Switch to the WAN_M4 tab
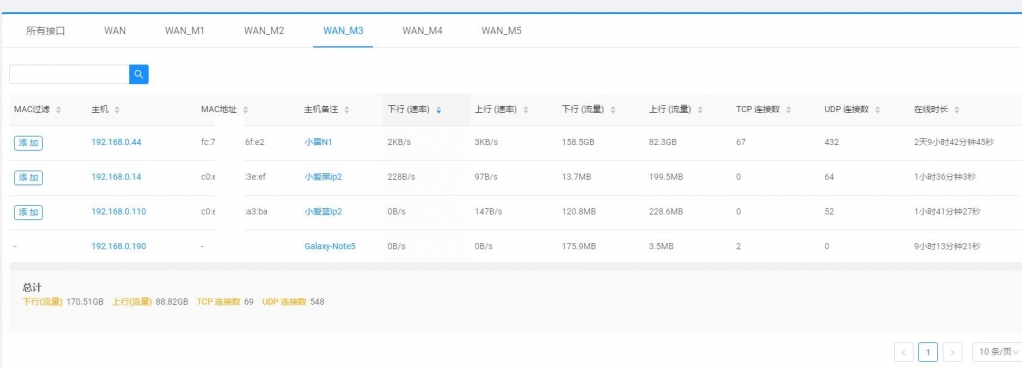Viewport: 1022px width, 368px height. click(x=422, y=31)
